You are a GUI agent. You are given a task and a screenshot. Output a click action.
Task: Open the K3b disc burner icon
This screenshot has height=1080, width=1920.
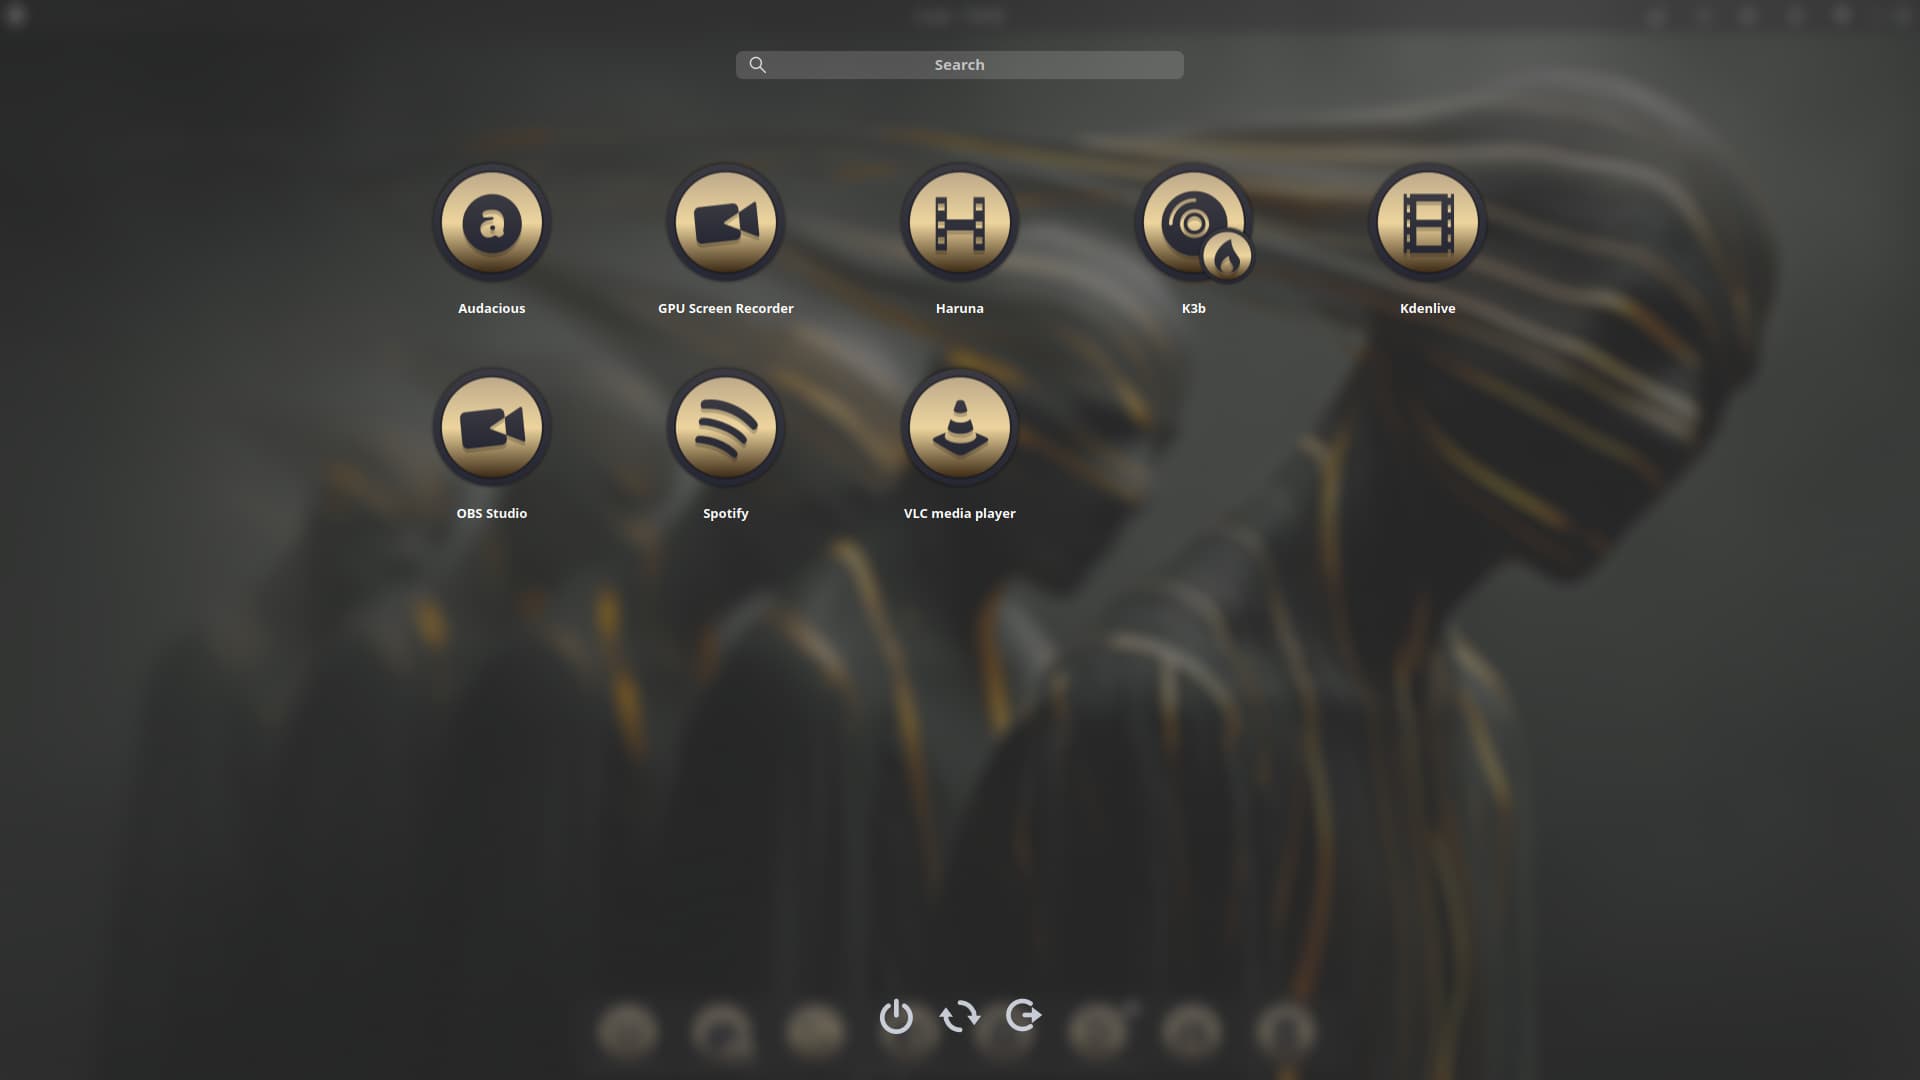tap(1193, 222)
